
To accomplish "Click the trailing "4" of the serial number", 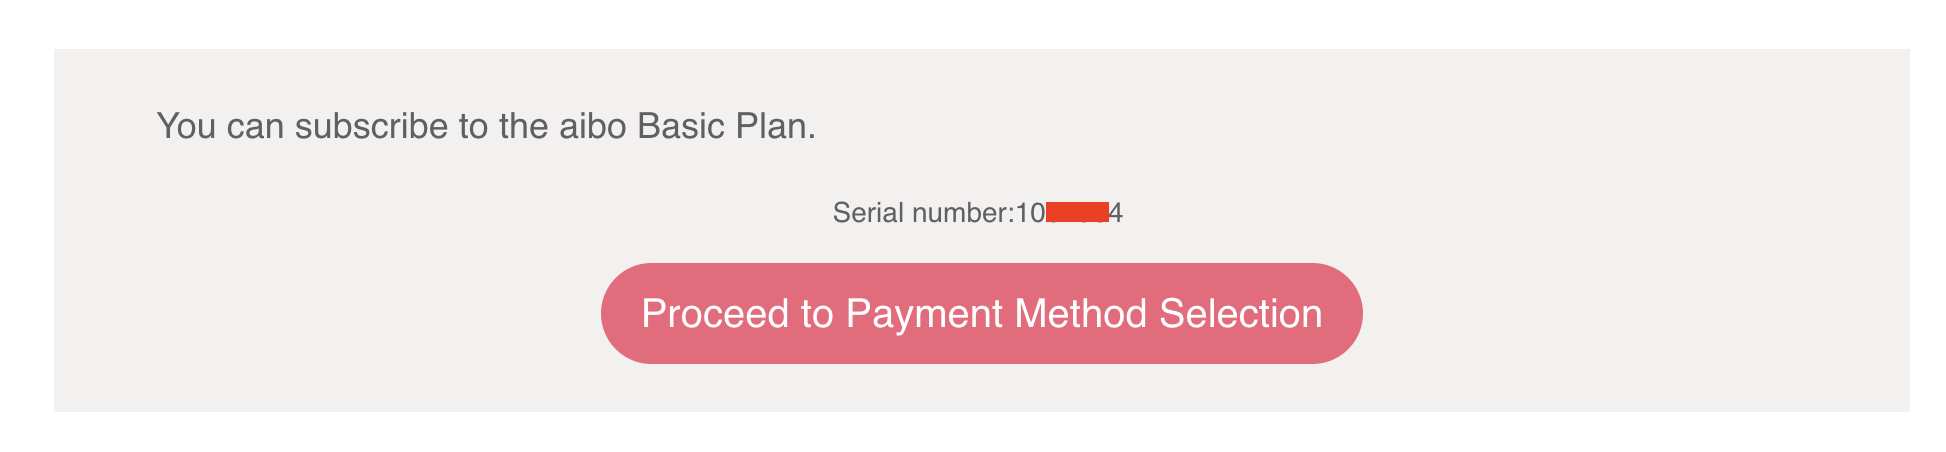I will coord(1117,213).
